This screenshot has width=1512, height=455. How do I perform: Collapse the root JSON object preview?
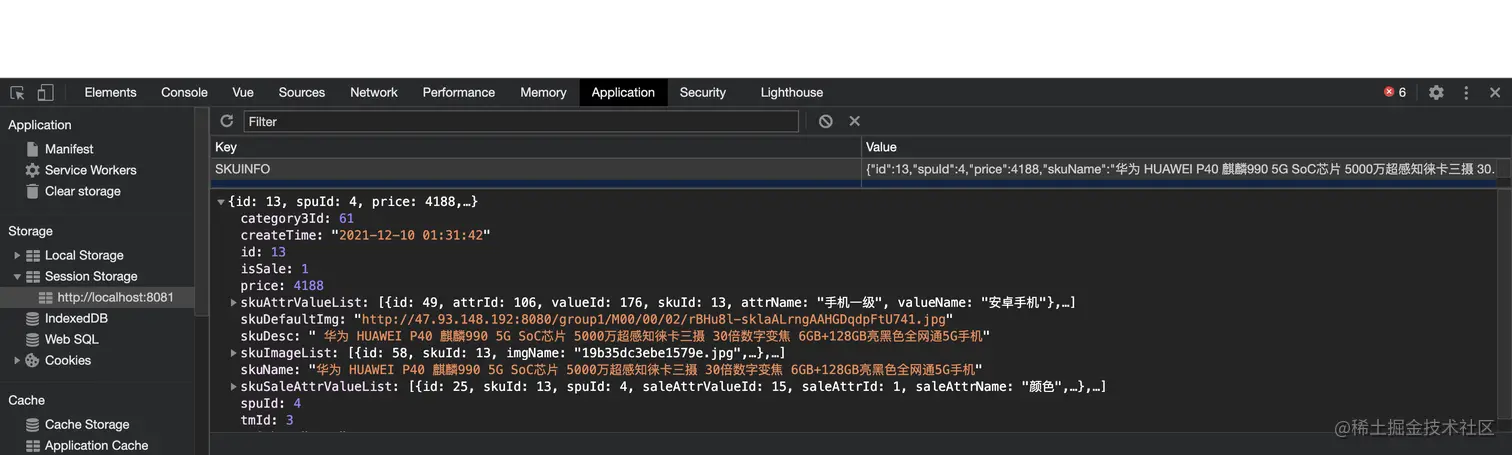coord(221,202)
